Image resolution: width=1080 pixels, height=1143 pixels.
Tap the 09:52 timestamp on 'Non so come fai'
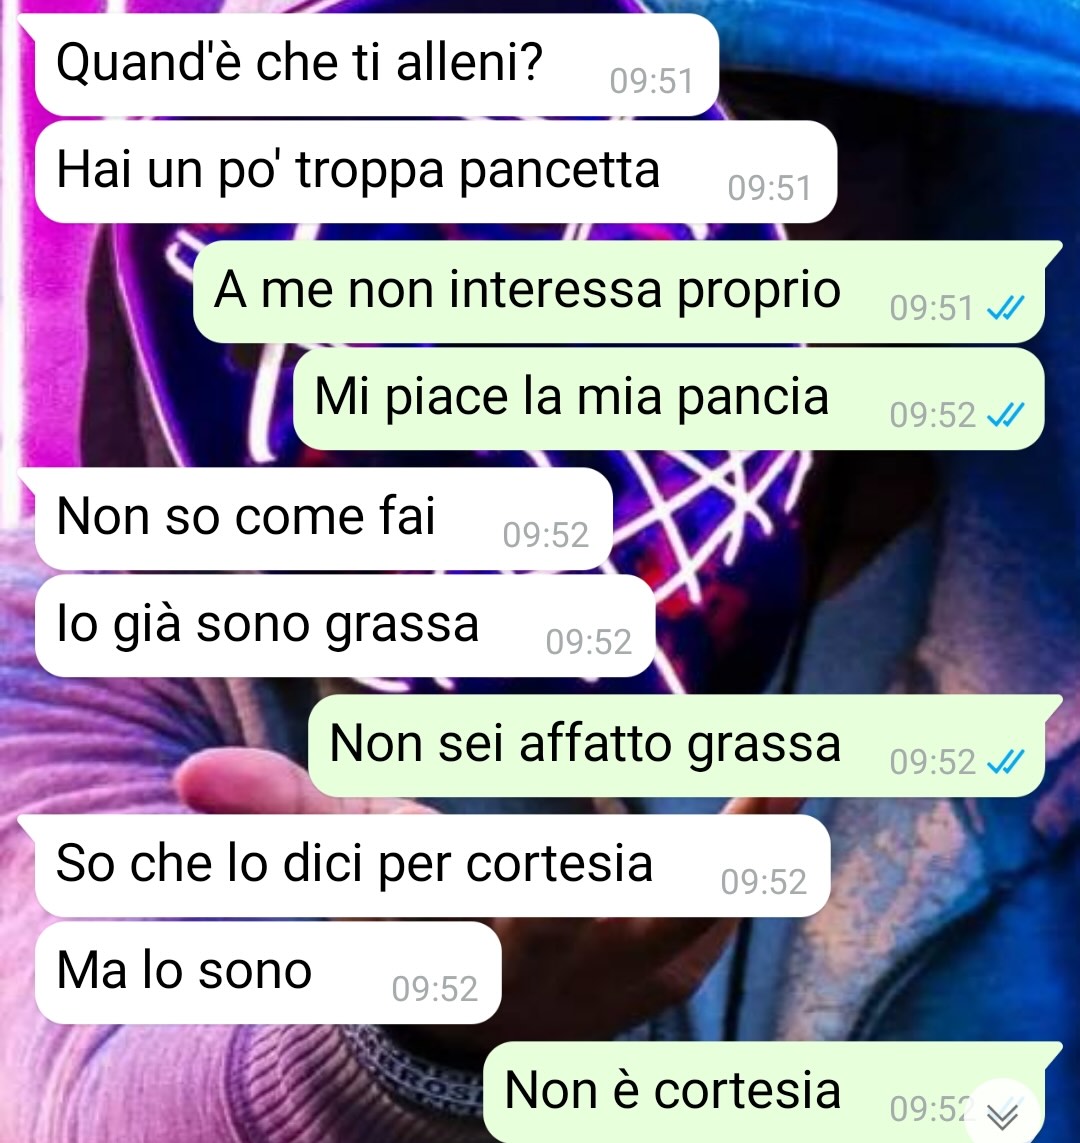[545, 535]
